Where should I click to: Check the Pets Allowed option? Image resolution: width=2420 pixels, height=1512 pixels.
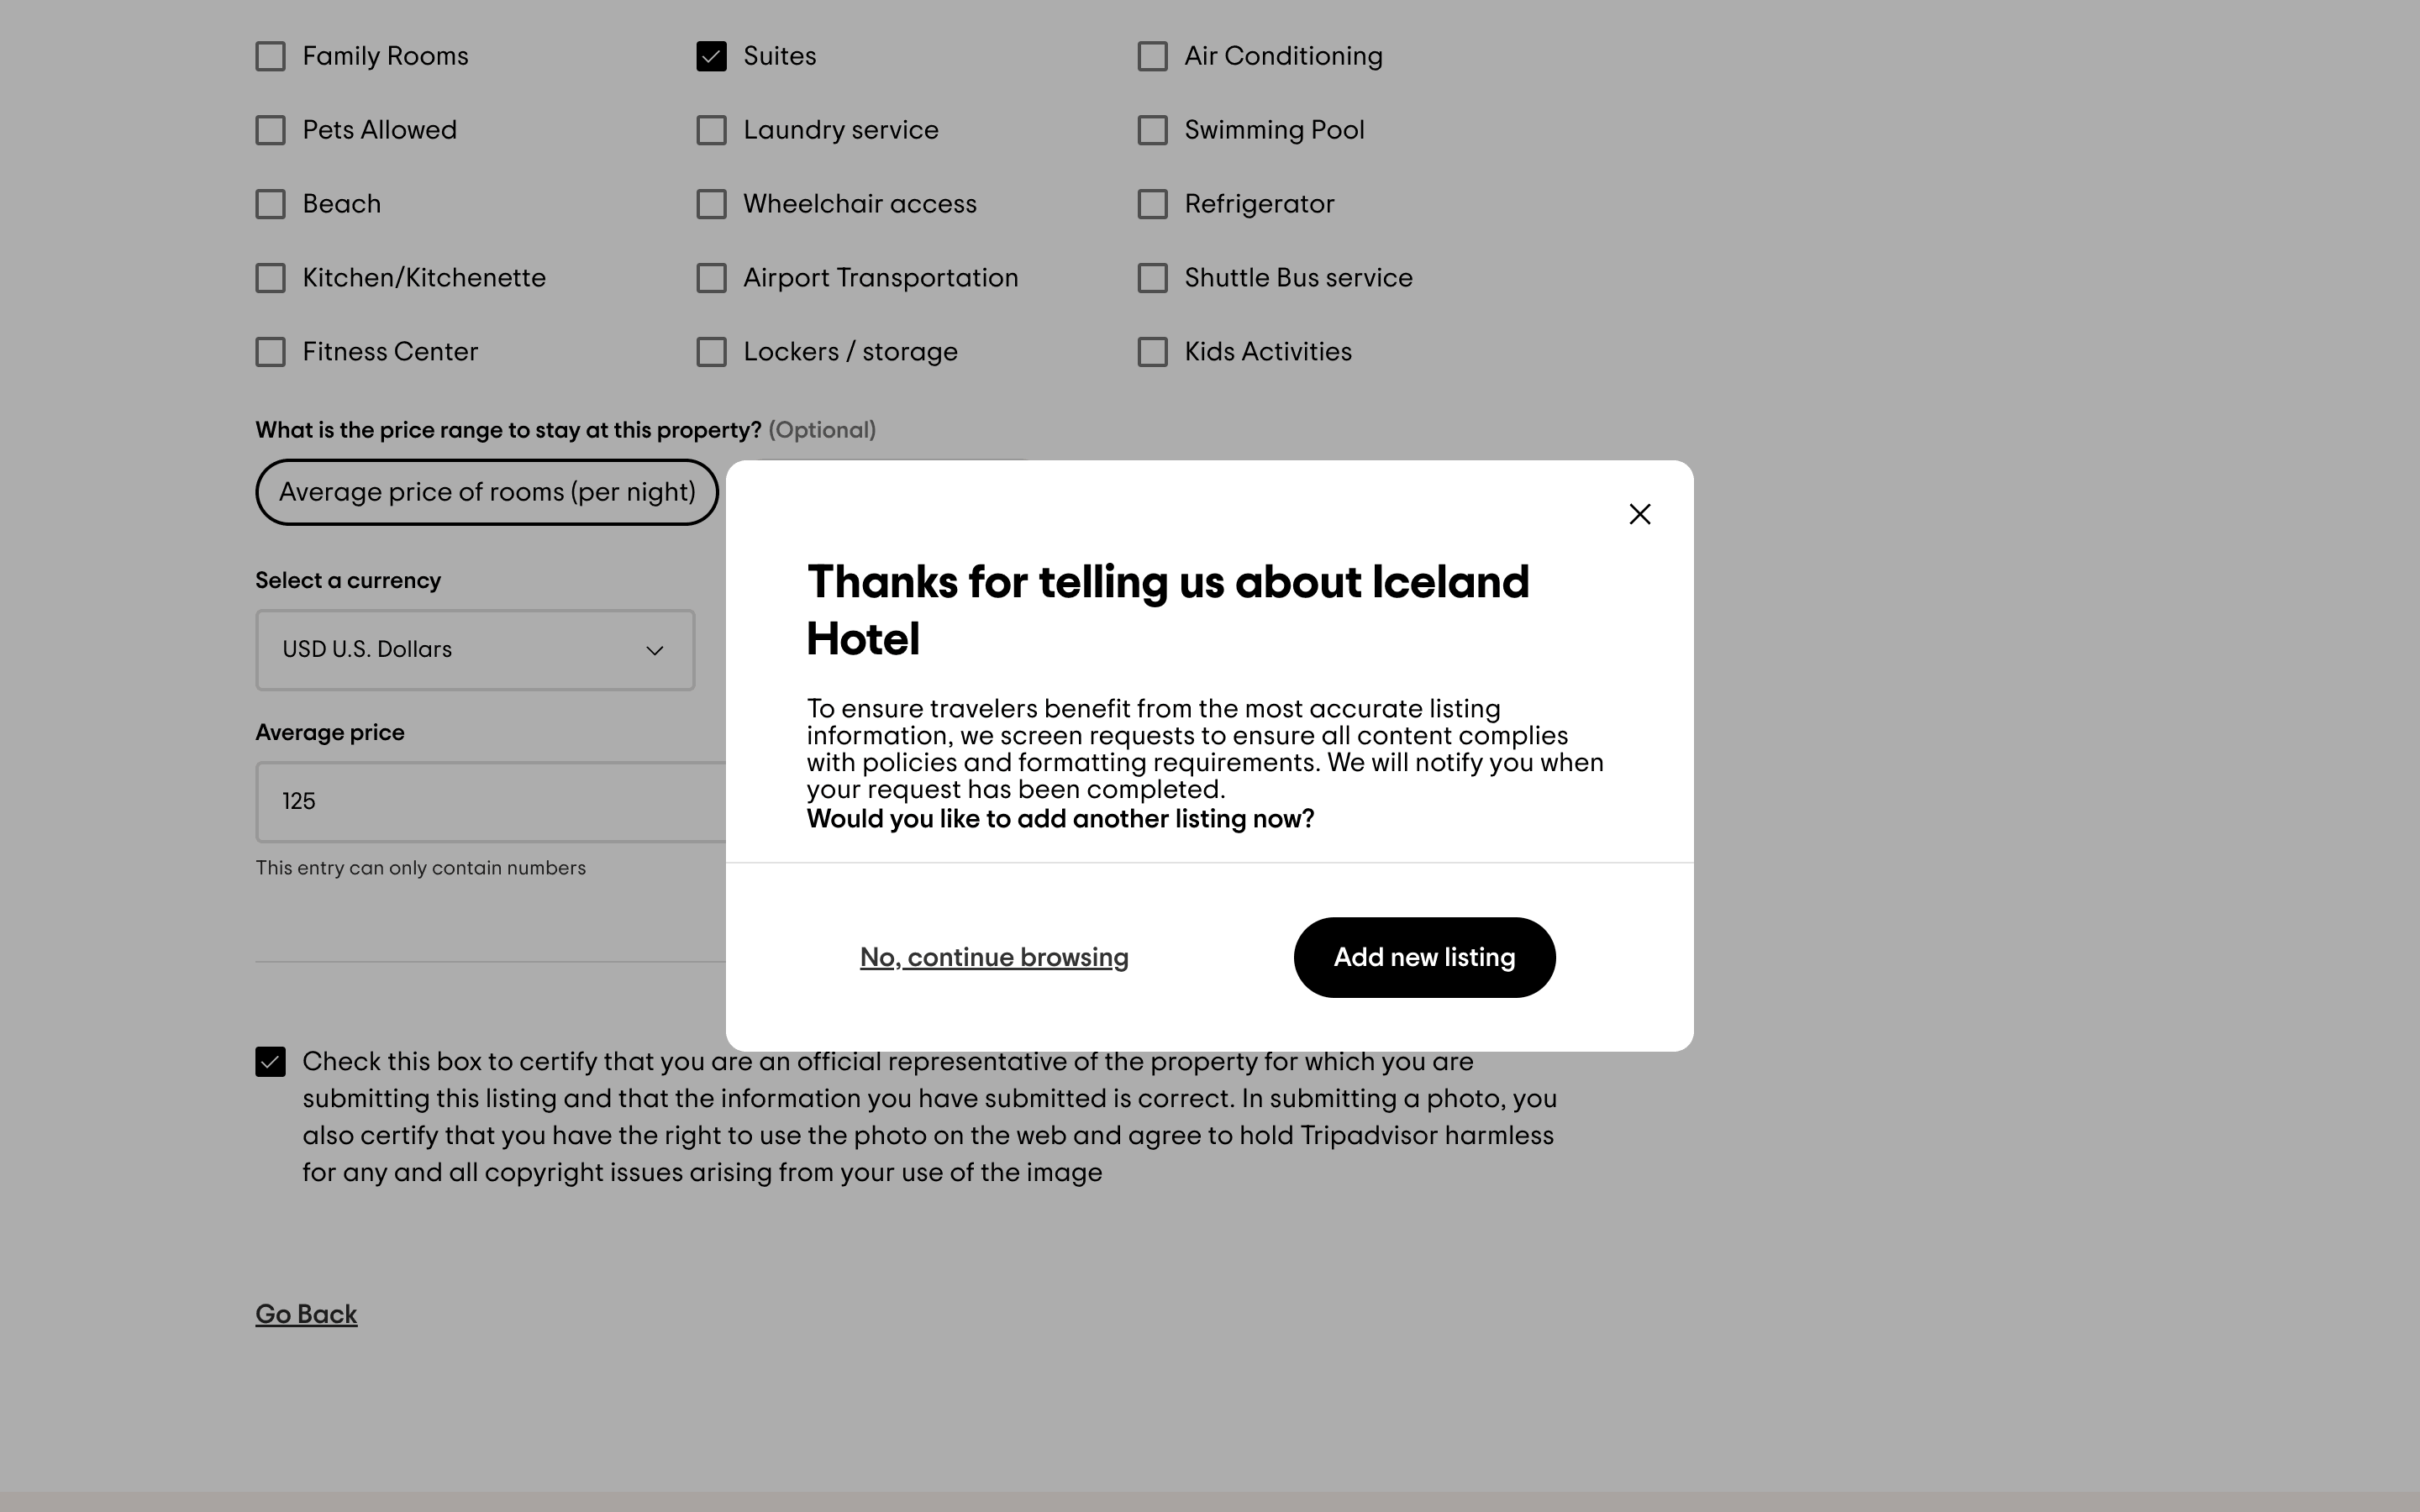[270, 130]
